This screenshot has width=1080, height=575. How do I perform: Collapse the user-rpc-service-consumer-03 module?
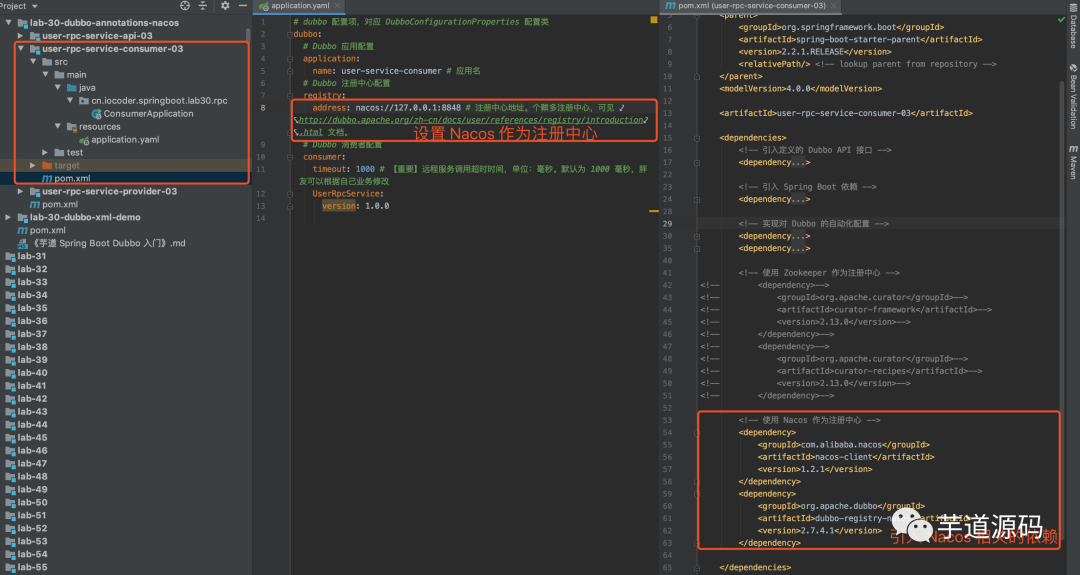(21, 49)
